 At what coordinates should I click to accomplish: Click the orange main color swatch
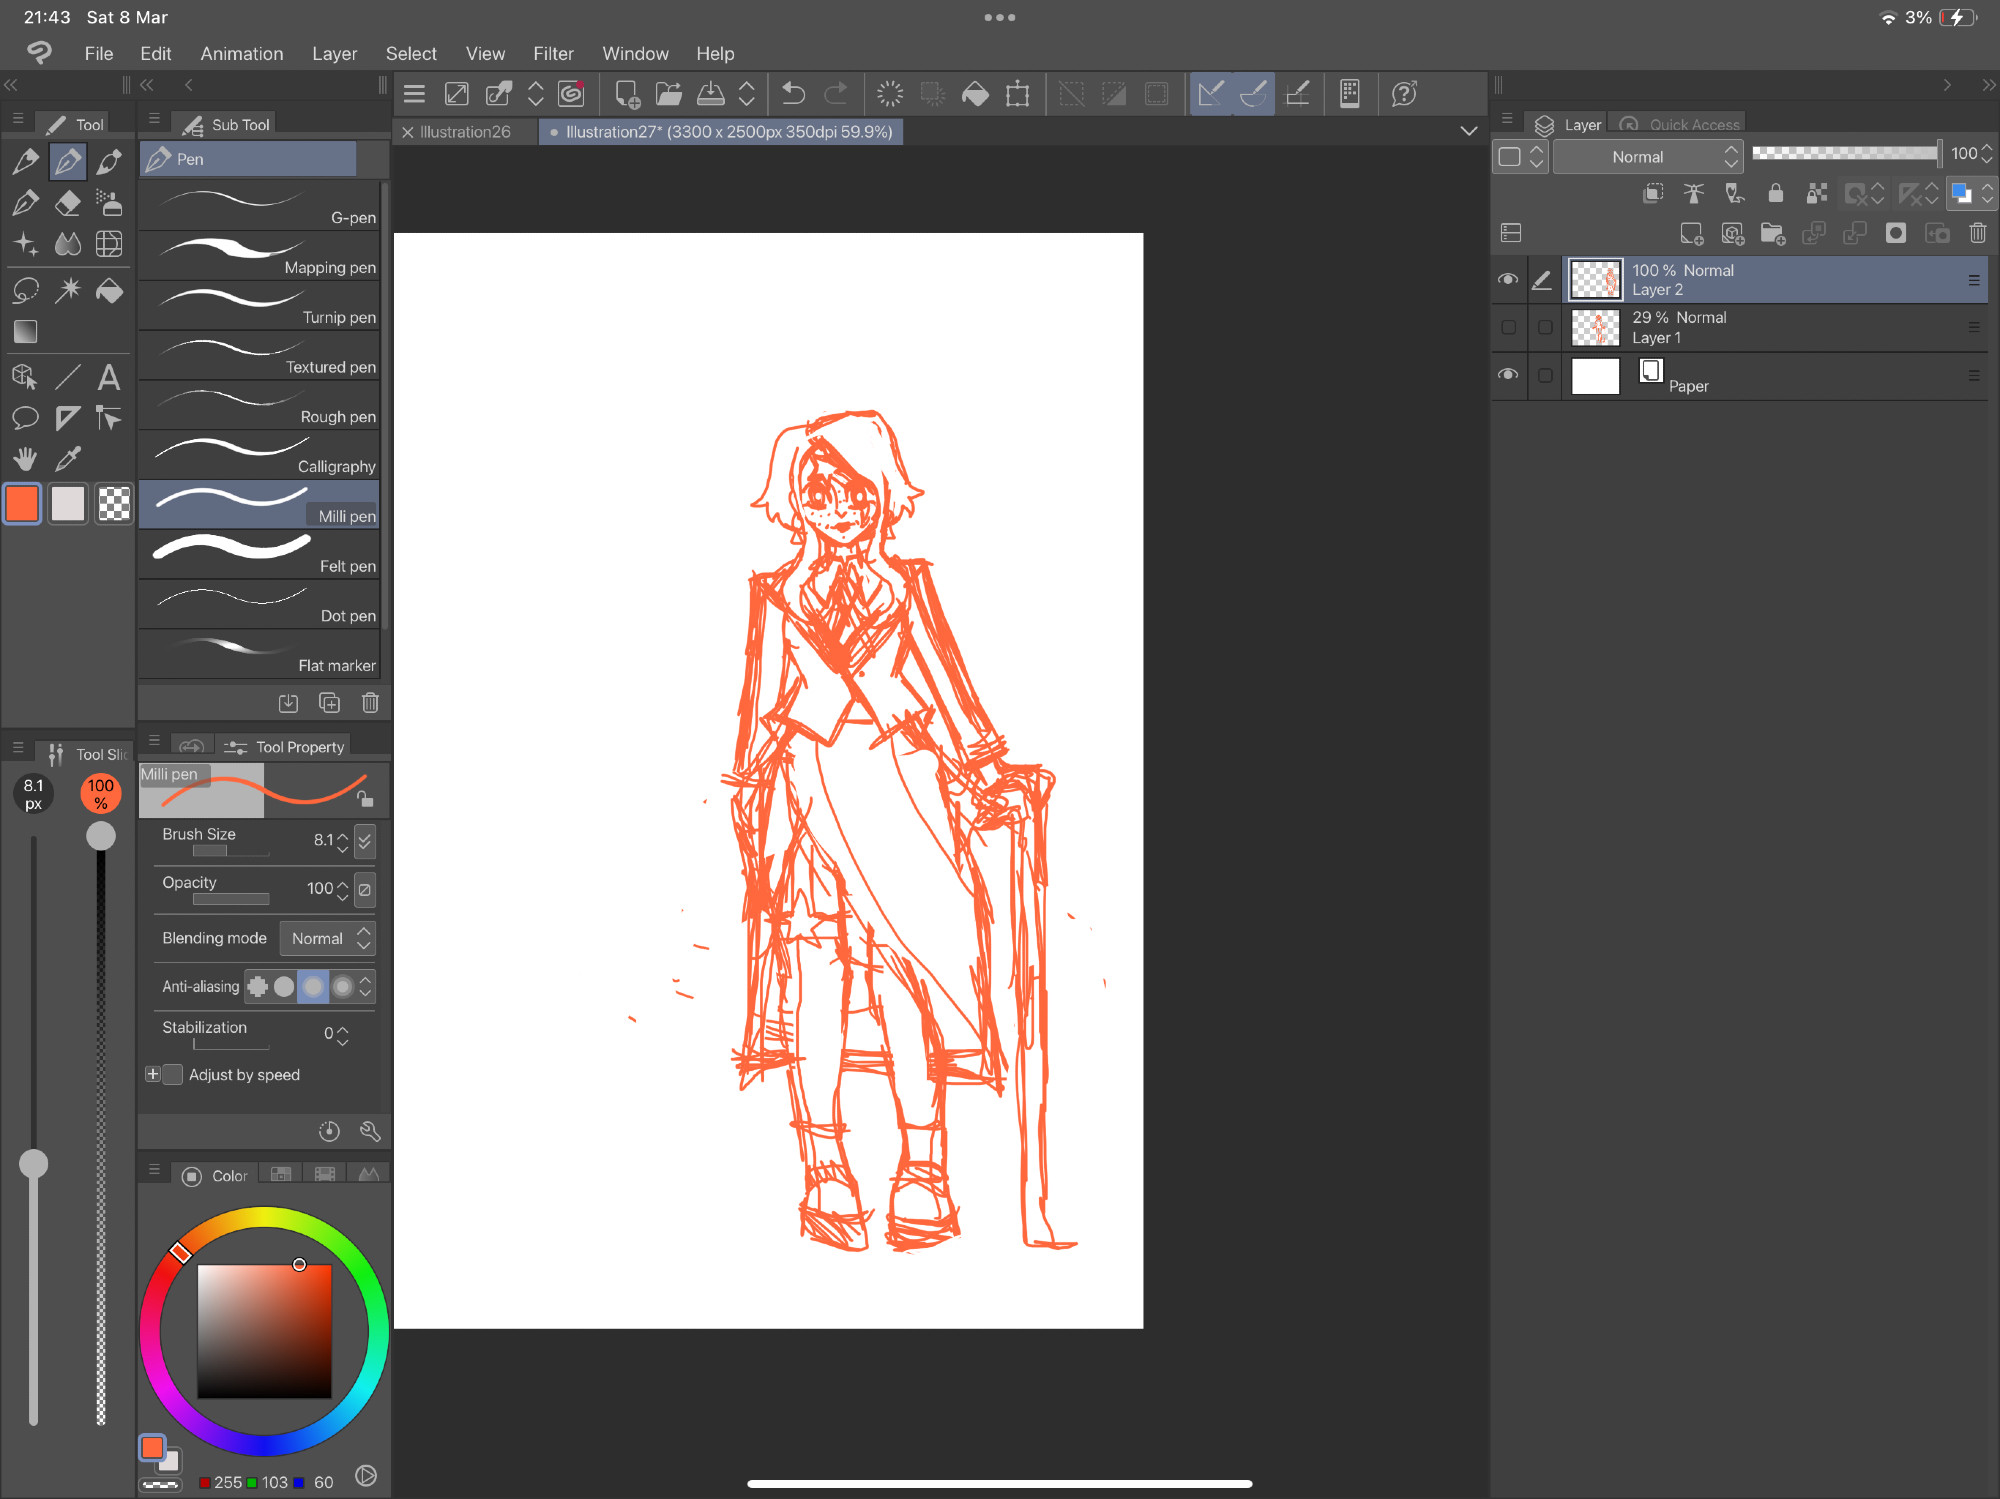tap(22, 503)
